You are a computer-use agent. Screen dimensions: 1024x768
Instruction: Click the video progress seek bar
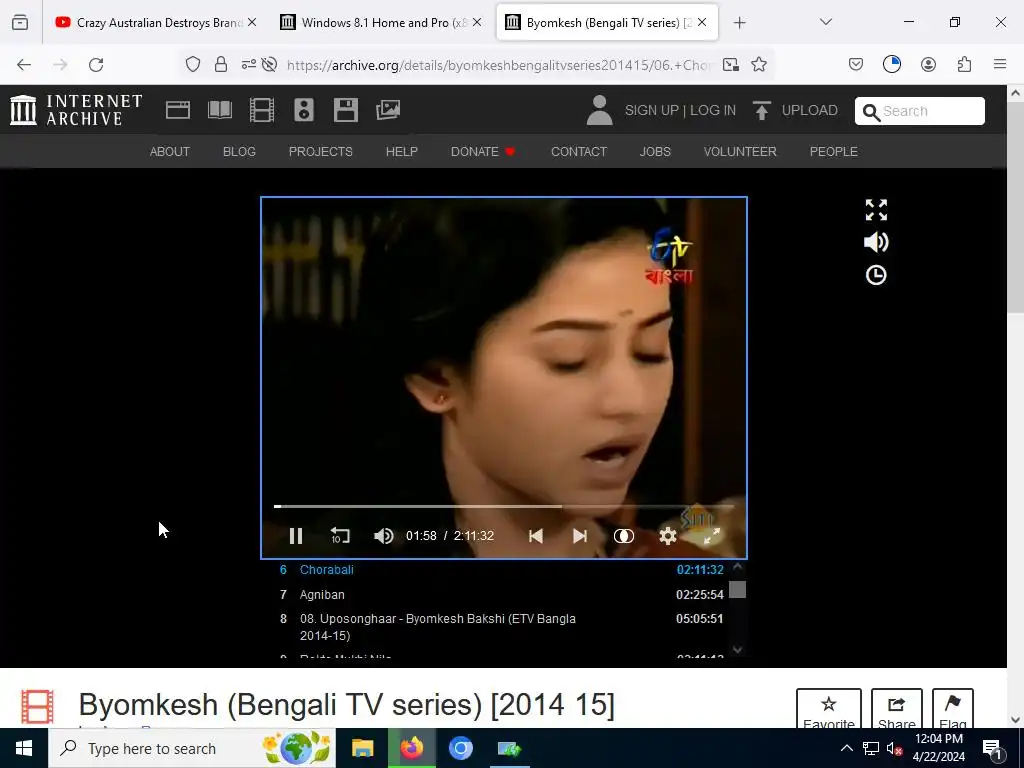pos(504,506)
